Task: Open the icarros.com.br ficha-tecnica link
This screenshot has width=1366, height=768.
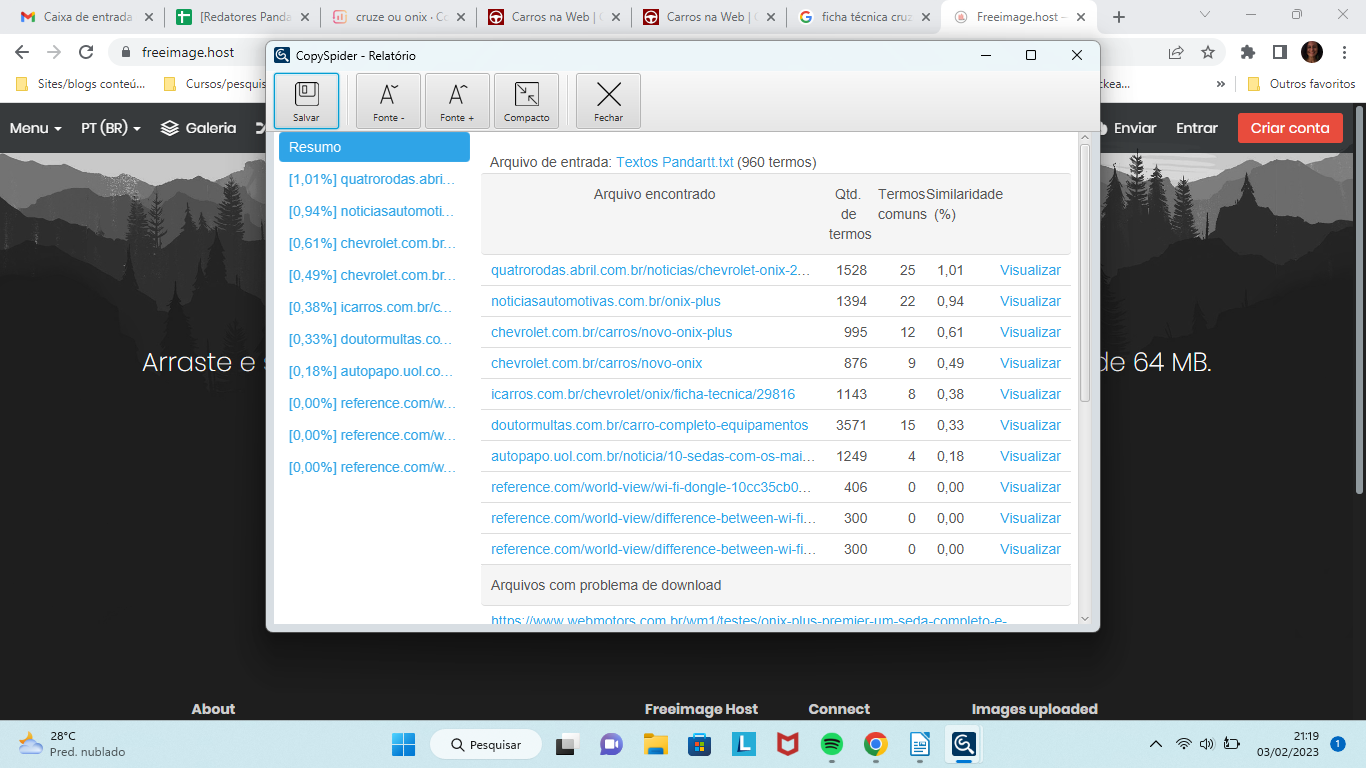Action: pyautogui.click(x=643, y=394)
